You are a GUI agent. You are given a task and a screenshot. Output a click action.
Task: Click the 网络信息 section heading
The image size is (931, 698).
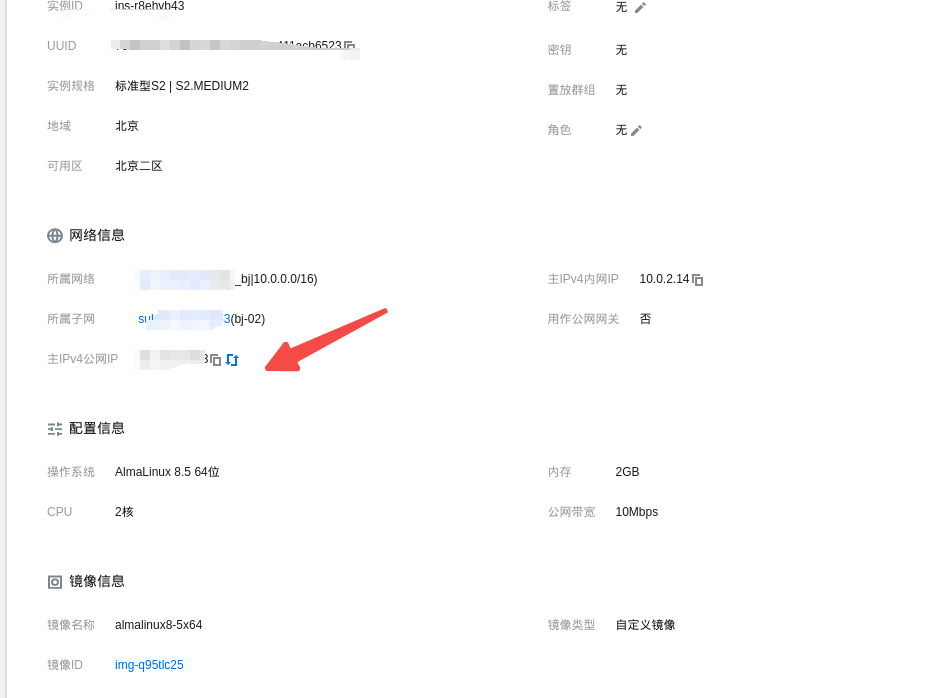(x=97, y=236)
